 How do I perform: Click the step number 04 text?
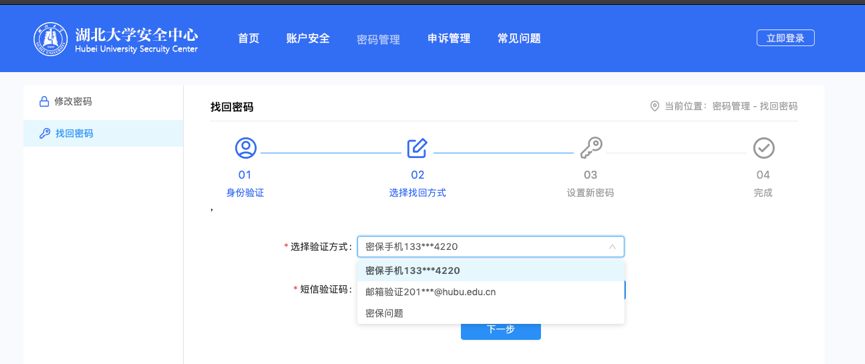[x=763, y=175]
